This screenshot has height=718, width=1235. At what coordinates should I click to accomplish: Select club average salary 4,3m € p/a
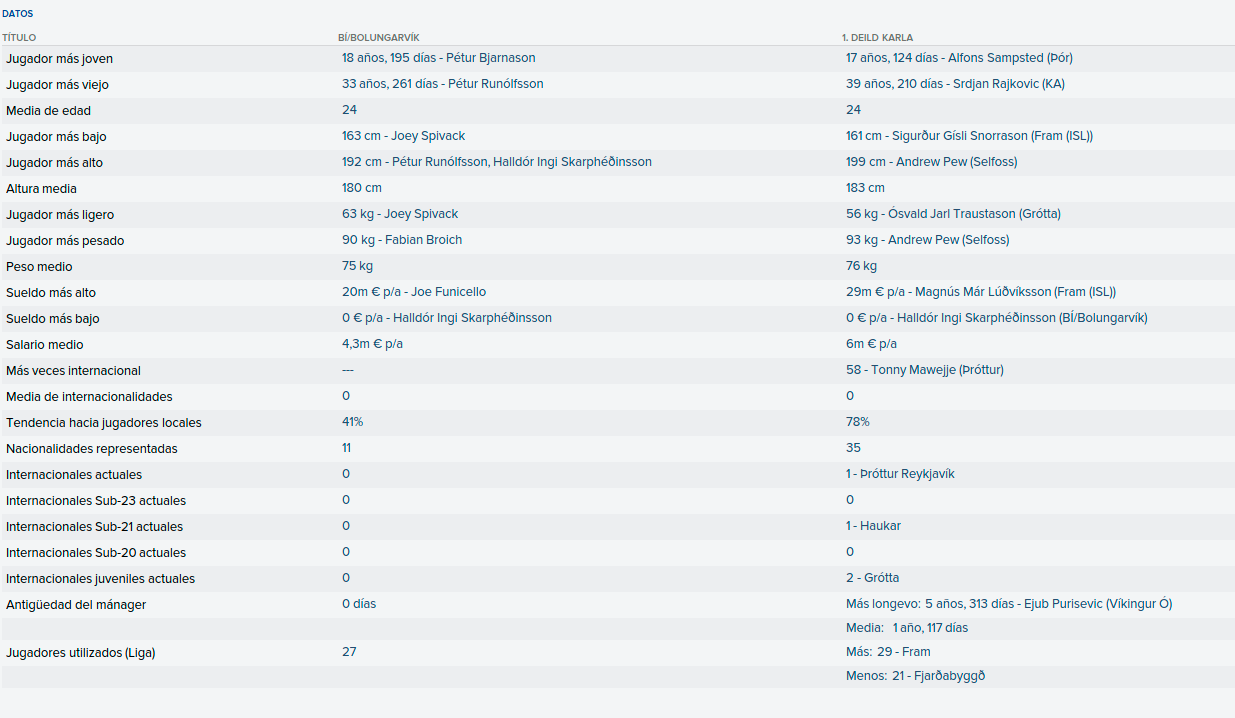372,344
